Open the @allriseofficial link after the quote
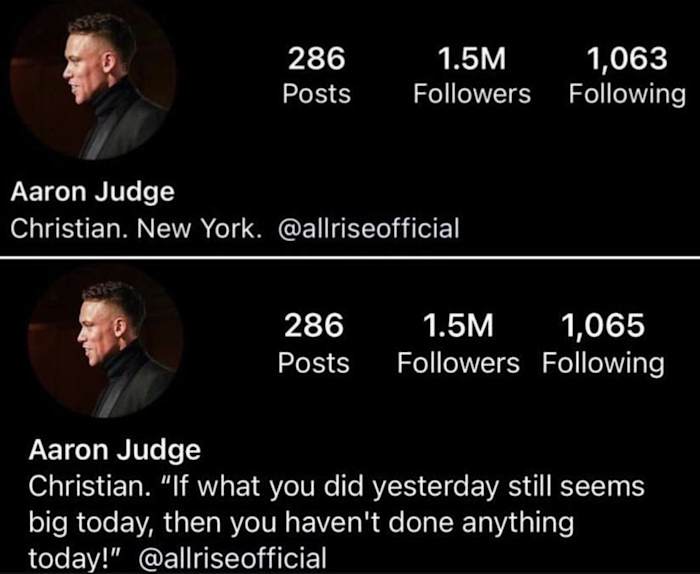Viewport: 700px width, 574px height. pos(236,558)
